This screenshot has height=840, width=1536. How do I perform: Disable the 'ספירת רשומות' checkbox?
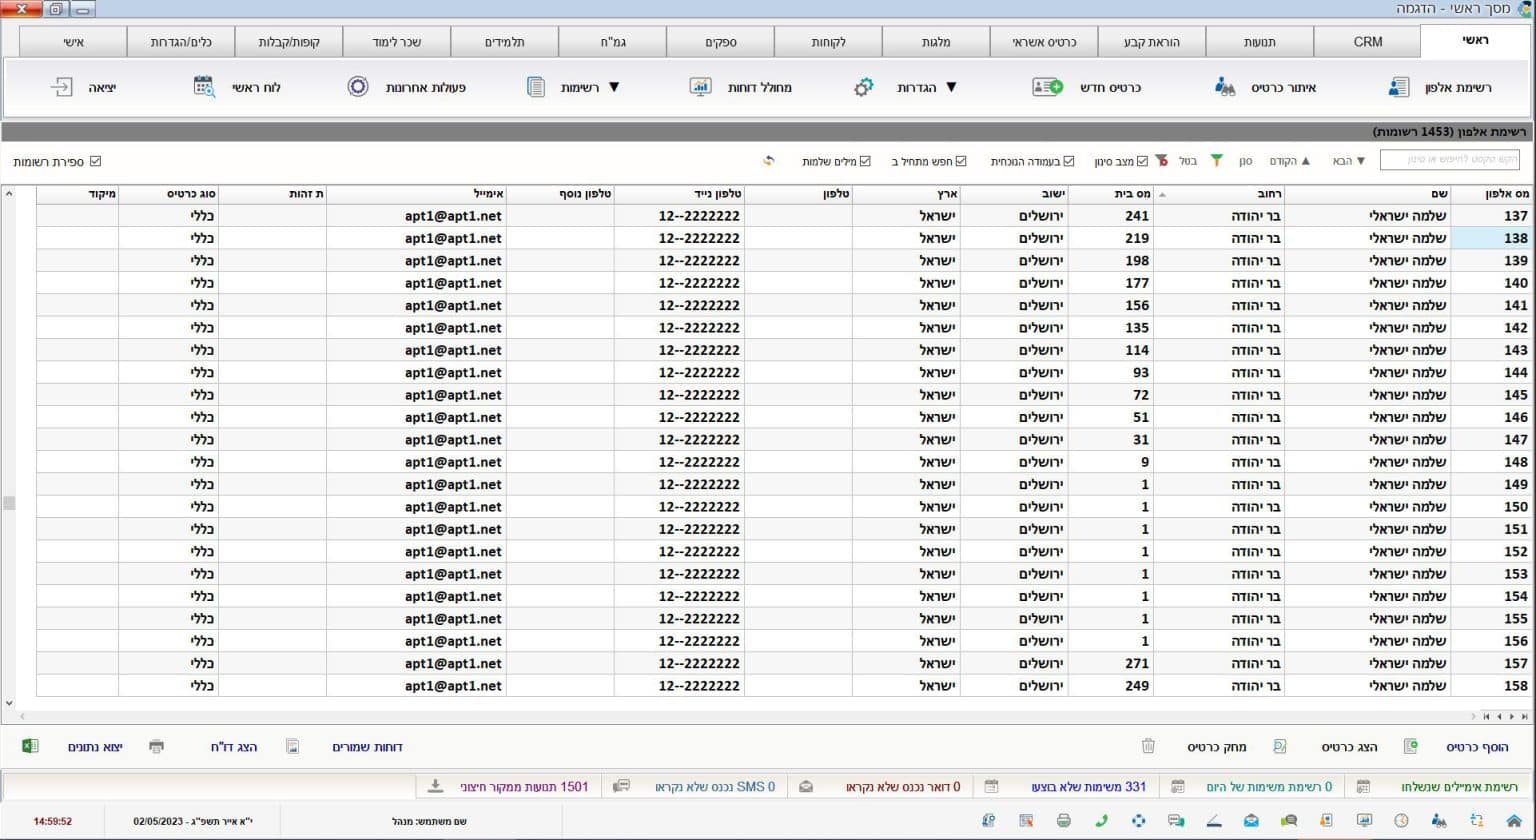(x=96, y=161)
